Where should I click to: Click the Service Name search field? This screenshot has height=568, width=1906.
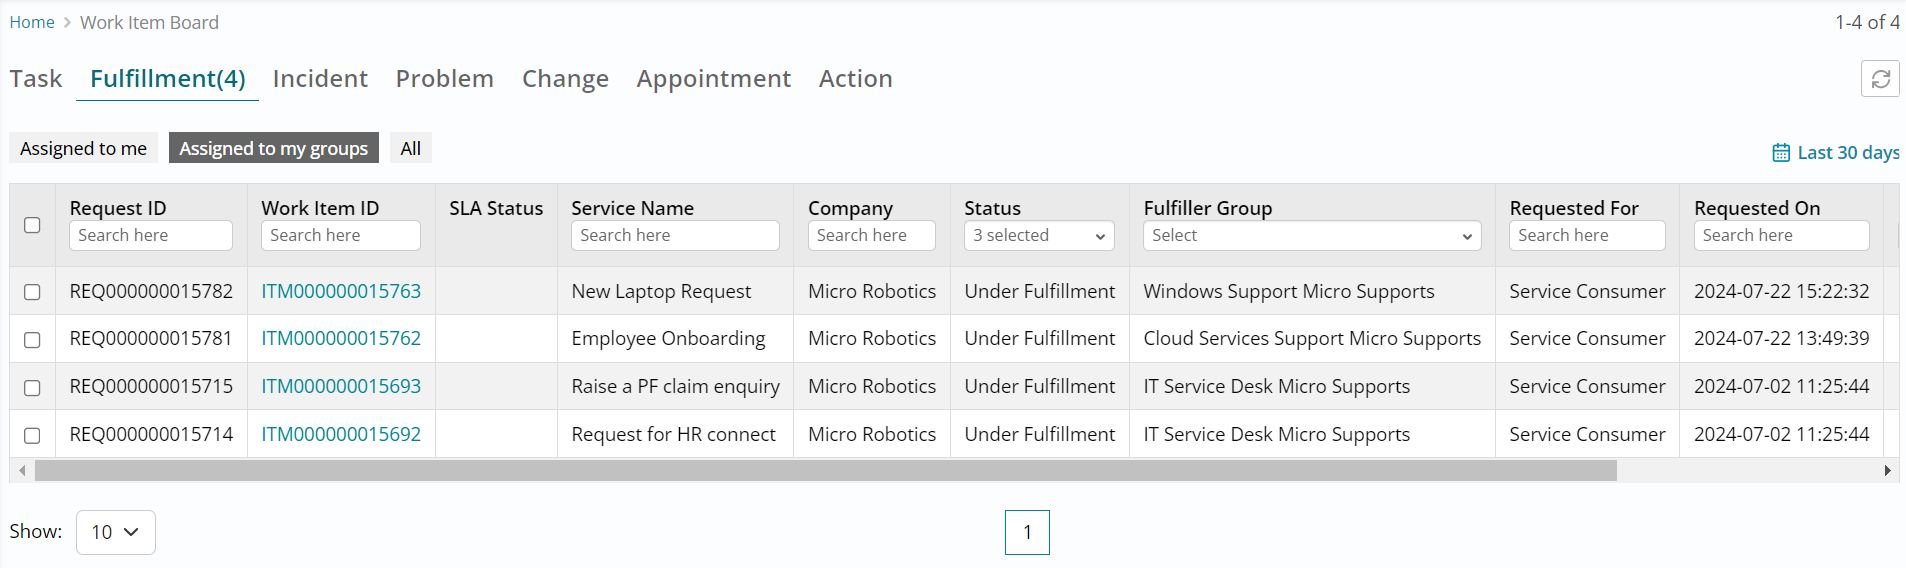(675, 236)
